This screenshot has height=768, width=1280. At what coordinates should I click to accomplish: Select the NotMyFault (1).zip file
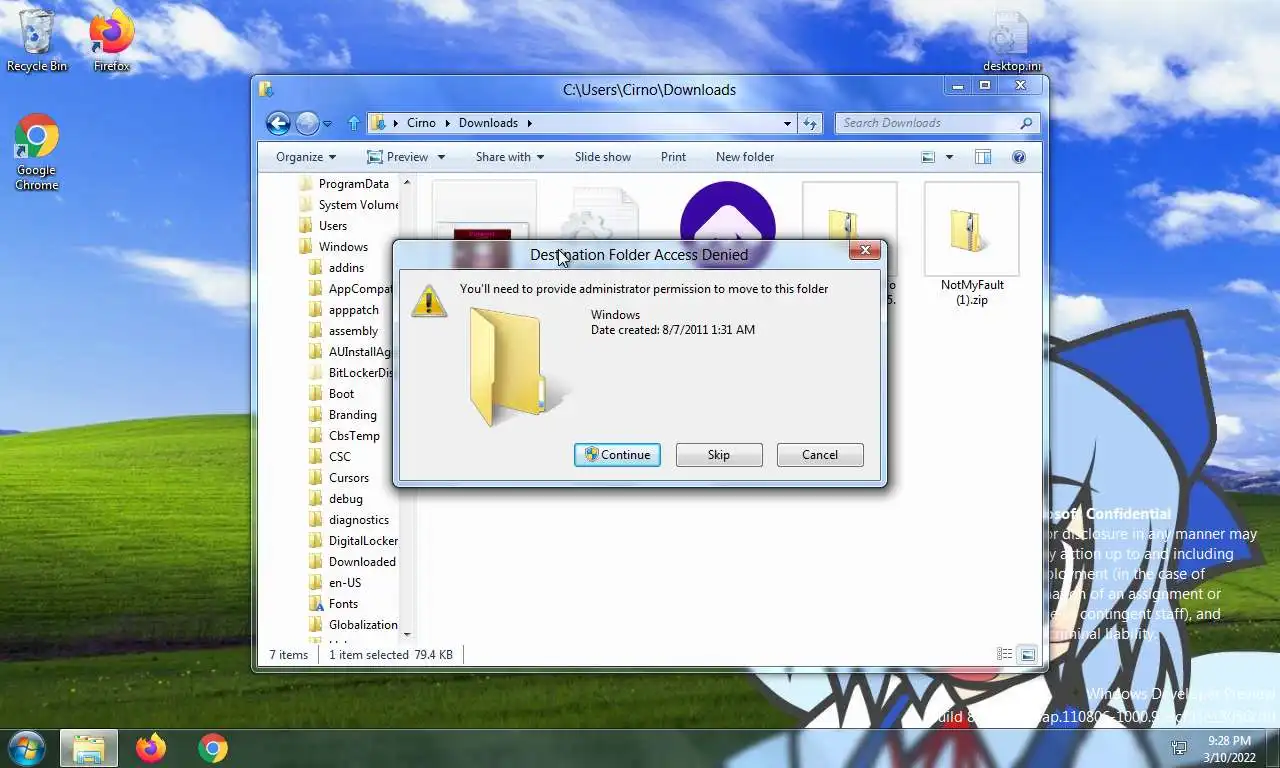(x=972, y=245)
